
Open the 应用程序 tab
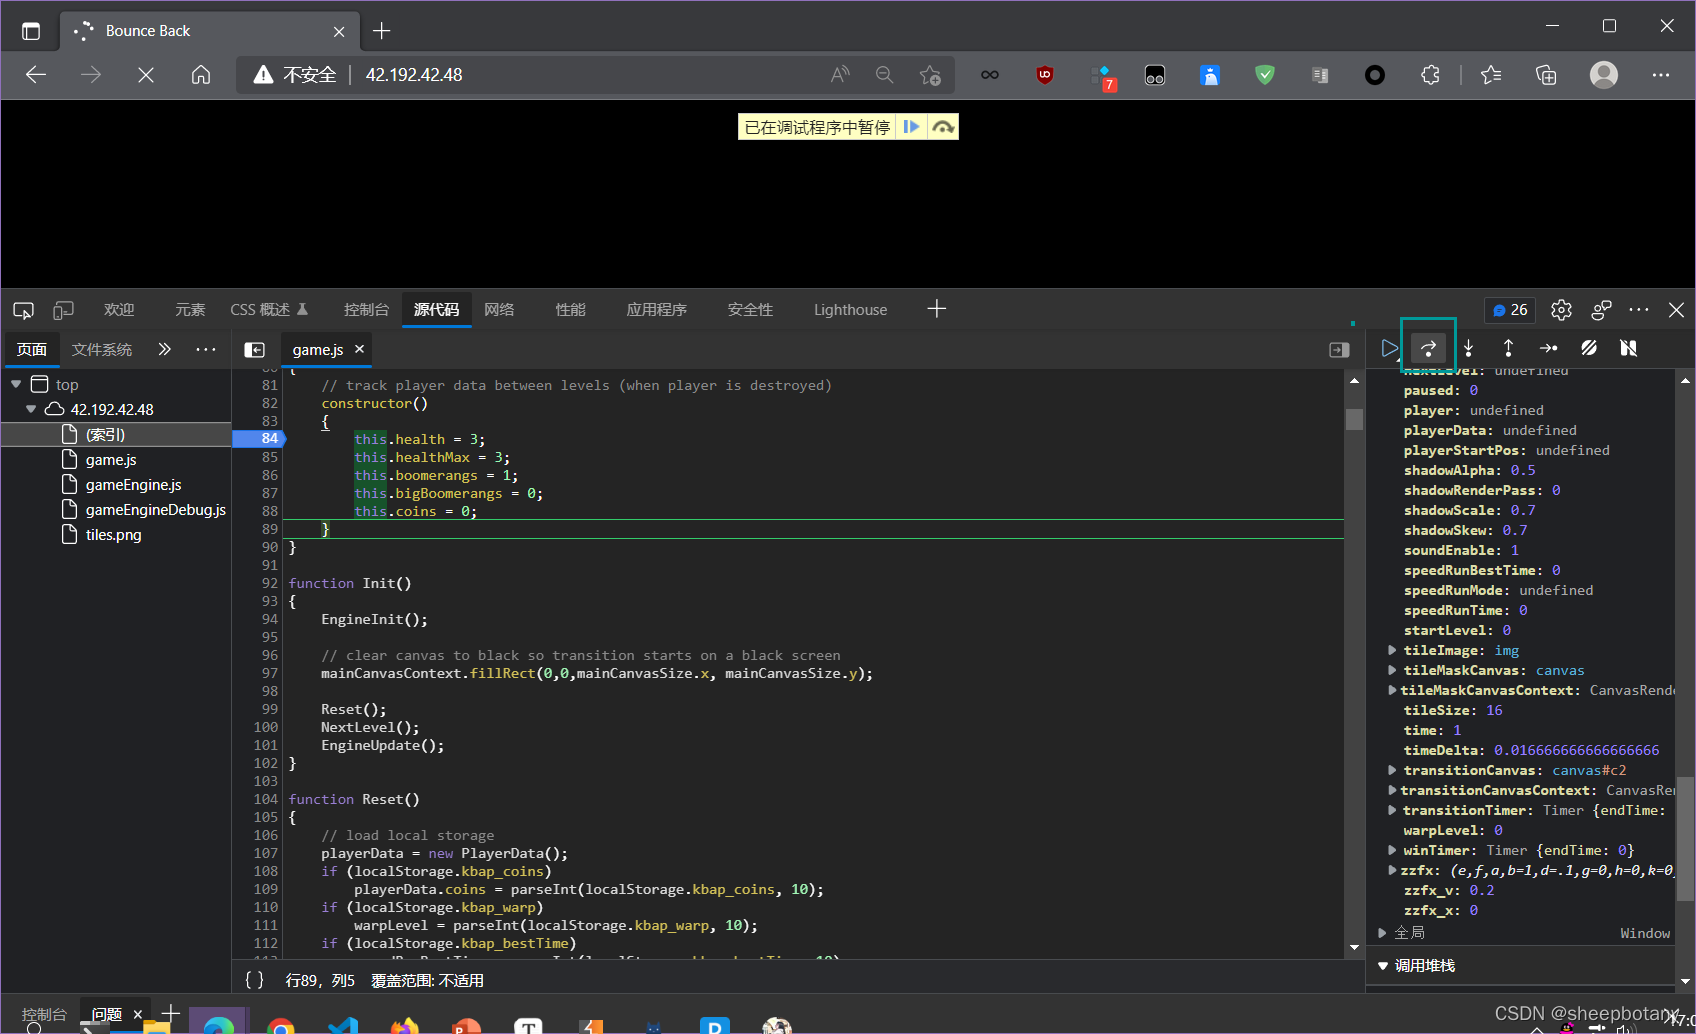point(656,310)
